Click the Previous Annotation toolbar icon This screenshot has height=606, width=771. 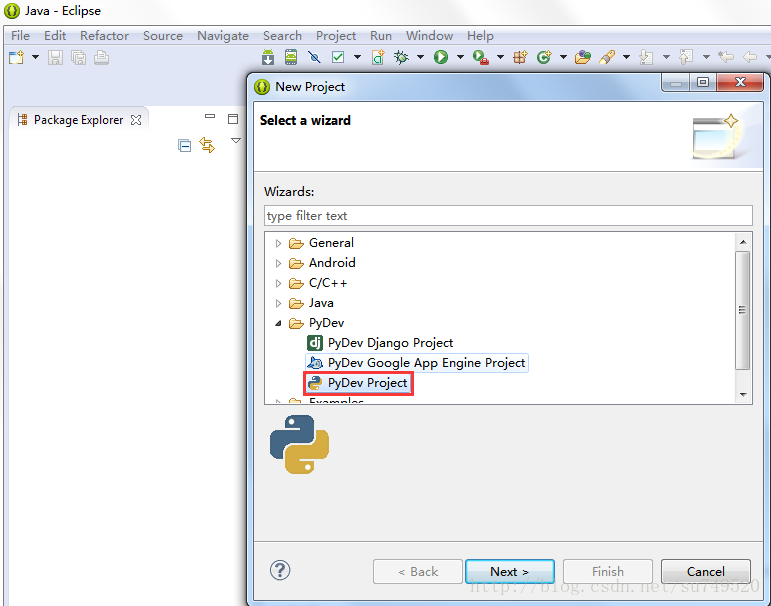point(686,58)
